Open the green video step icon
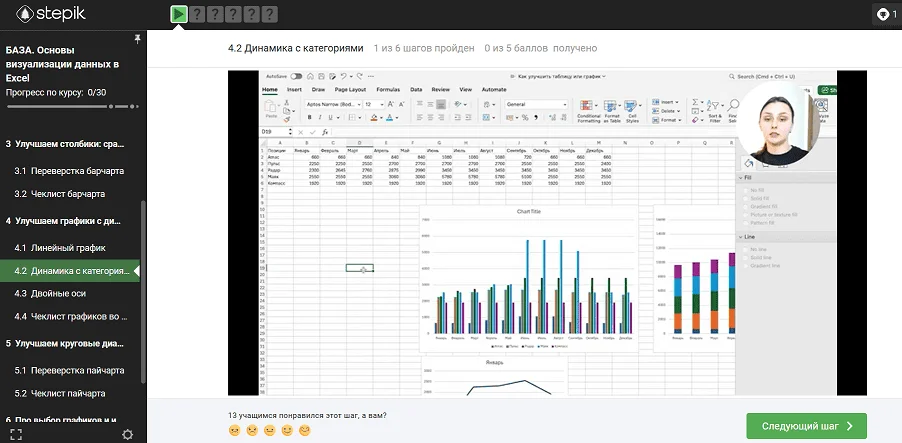Image resolution: width=902 pixels, height=443 pixels. click(x=178, y=14)
